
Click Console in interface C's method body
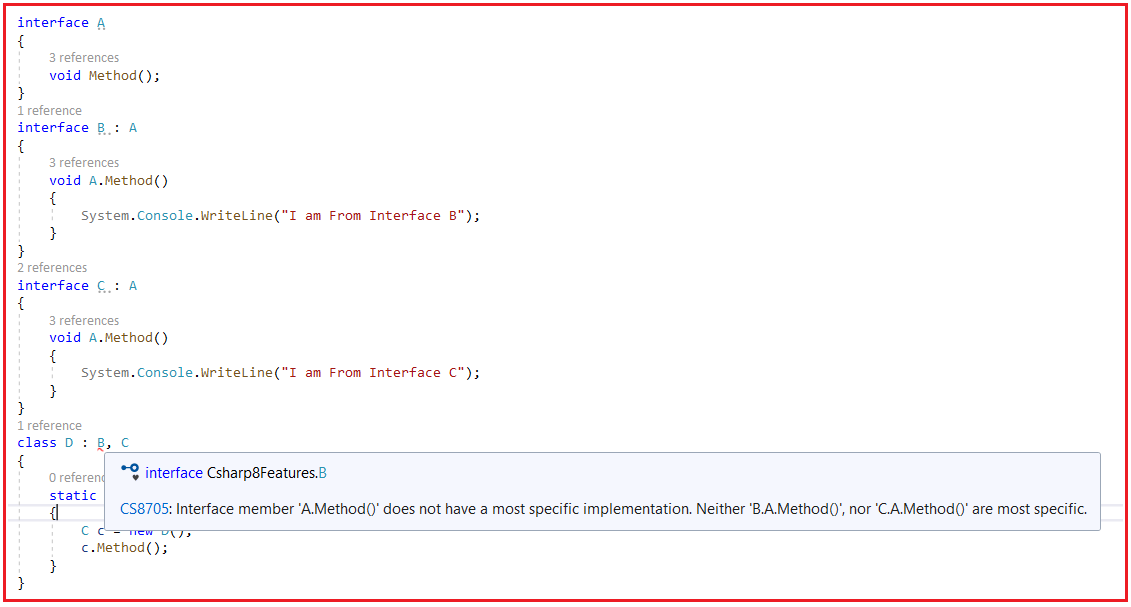[165, 373]
